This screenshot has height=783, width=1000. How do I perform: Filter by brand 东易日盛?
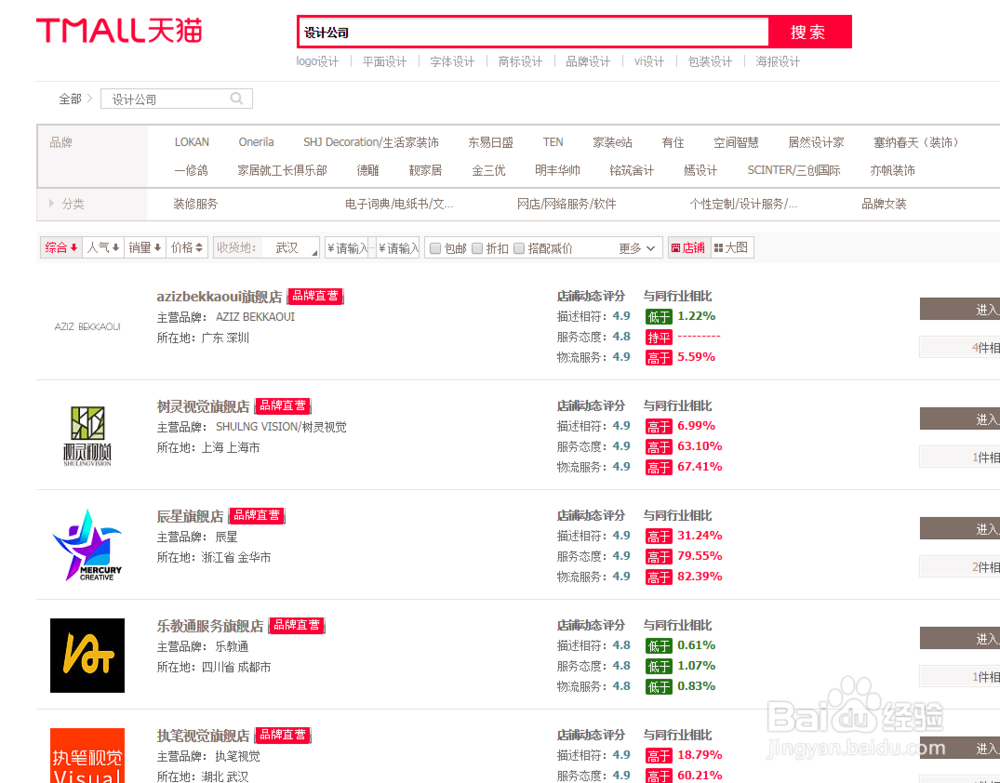(x=490, y=142)
